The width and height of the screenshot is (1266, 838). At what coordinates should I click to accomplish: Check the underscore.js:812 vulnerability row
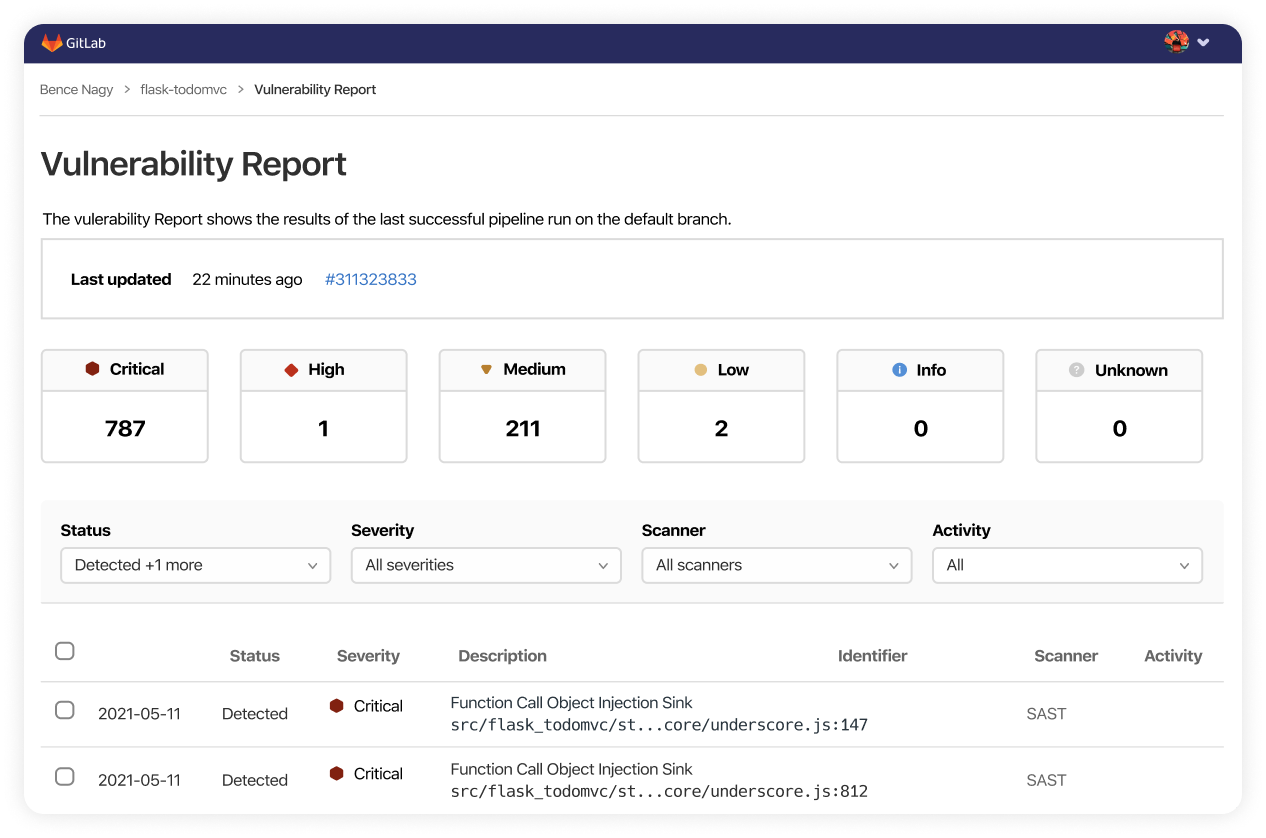65,776
